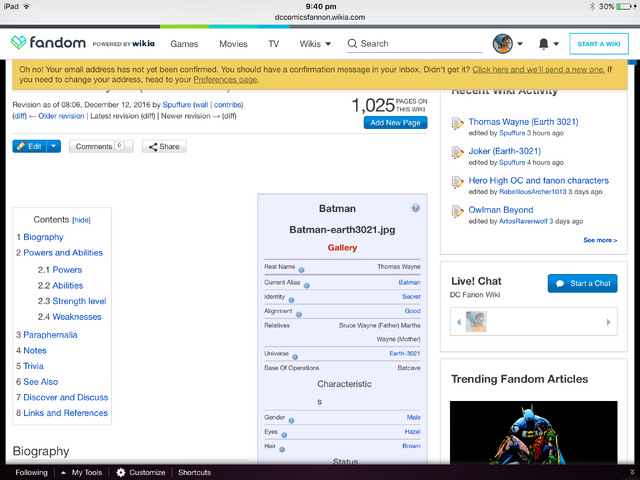Open Comments button
Image resolution: width=640 pixels, height=480 pixels.
pos(101,146)
